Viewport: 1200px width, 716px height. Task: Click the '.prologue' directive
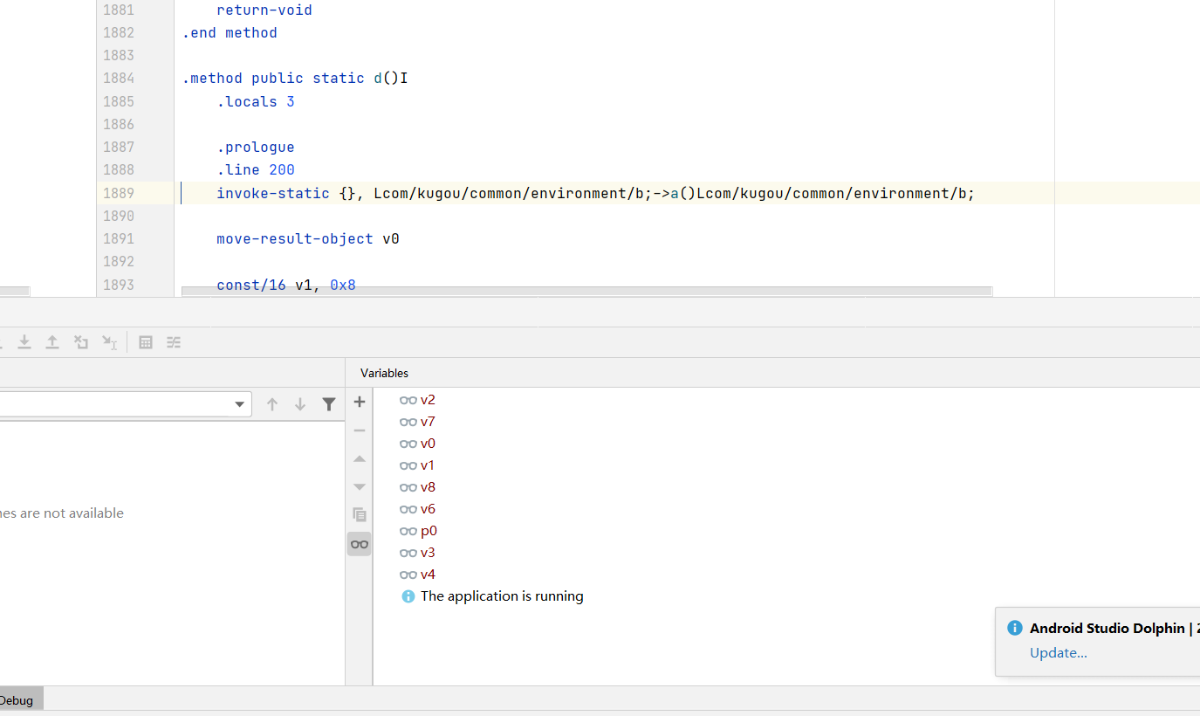coord(255,147)
